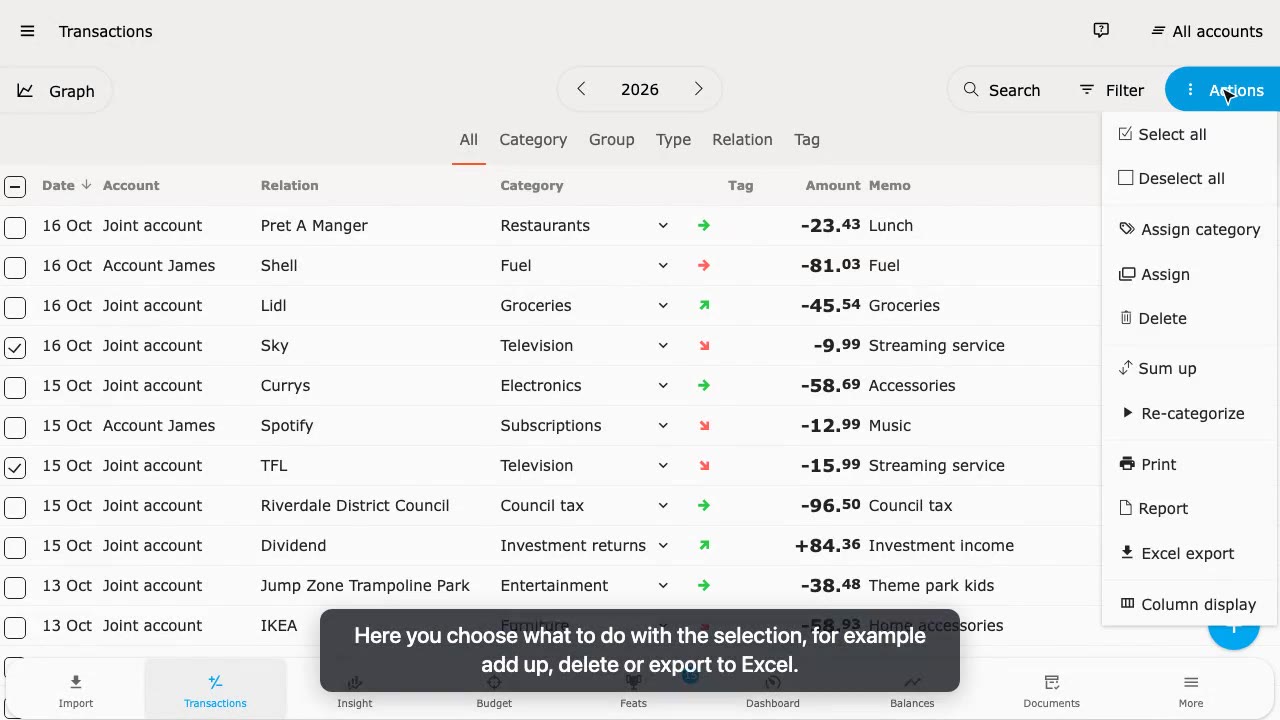Click the Search button
The image size is (1280, 720).
[1001, 90]
